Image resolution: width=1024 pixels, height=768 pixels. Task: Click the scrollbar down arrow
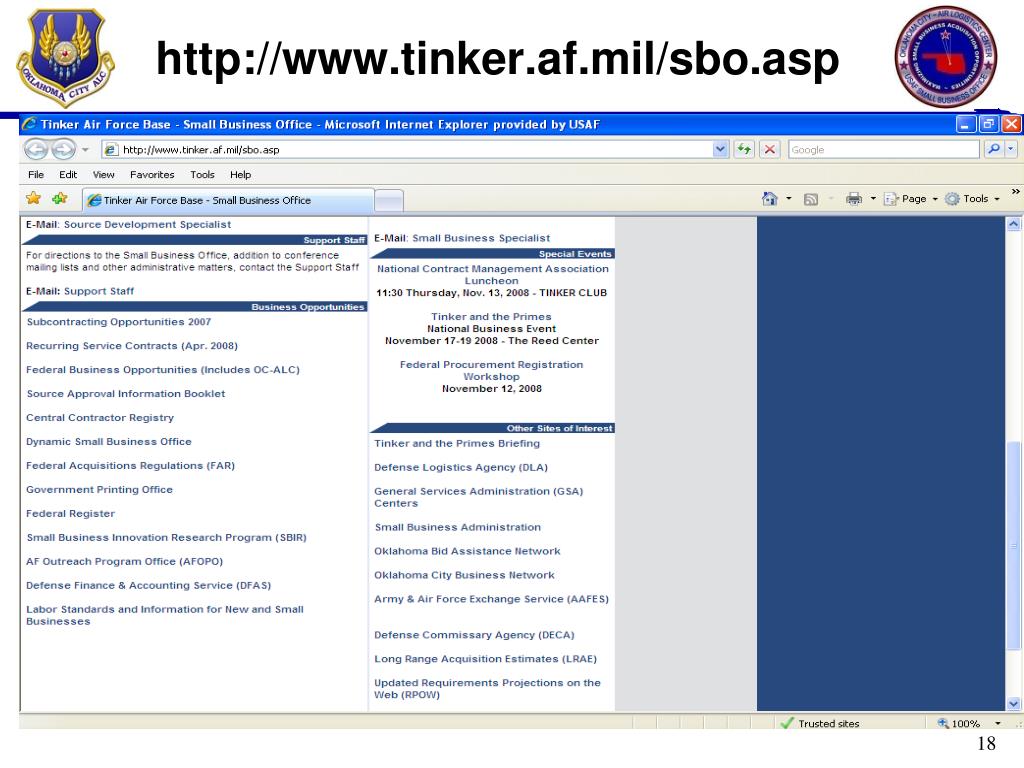[x=1014, y=704]
